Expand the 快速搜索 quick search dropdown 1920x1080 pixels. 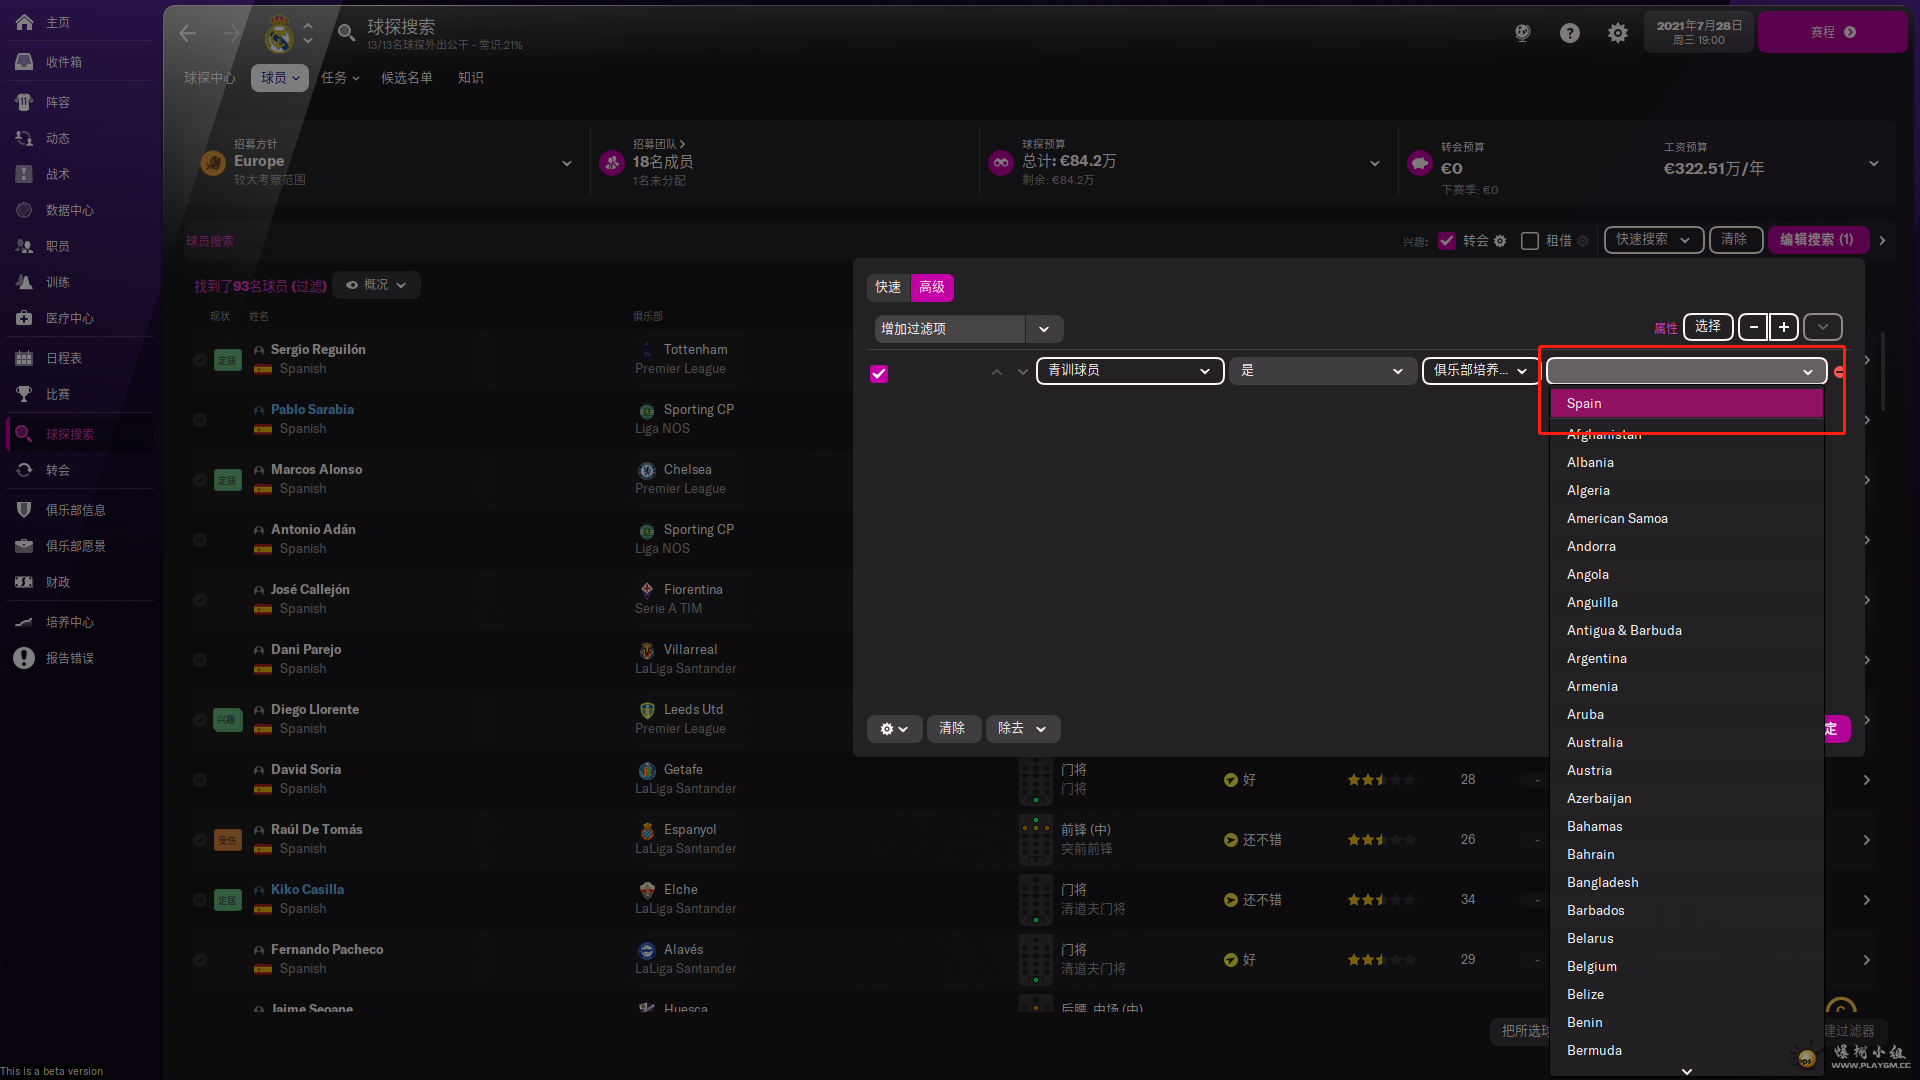click(1654, 240)
